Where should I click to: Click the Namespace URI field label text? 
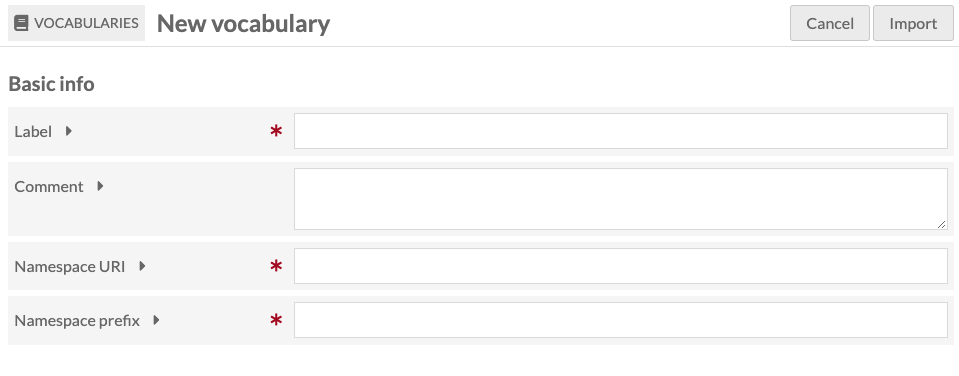[70, 267]
